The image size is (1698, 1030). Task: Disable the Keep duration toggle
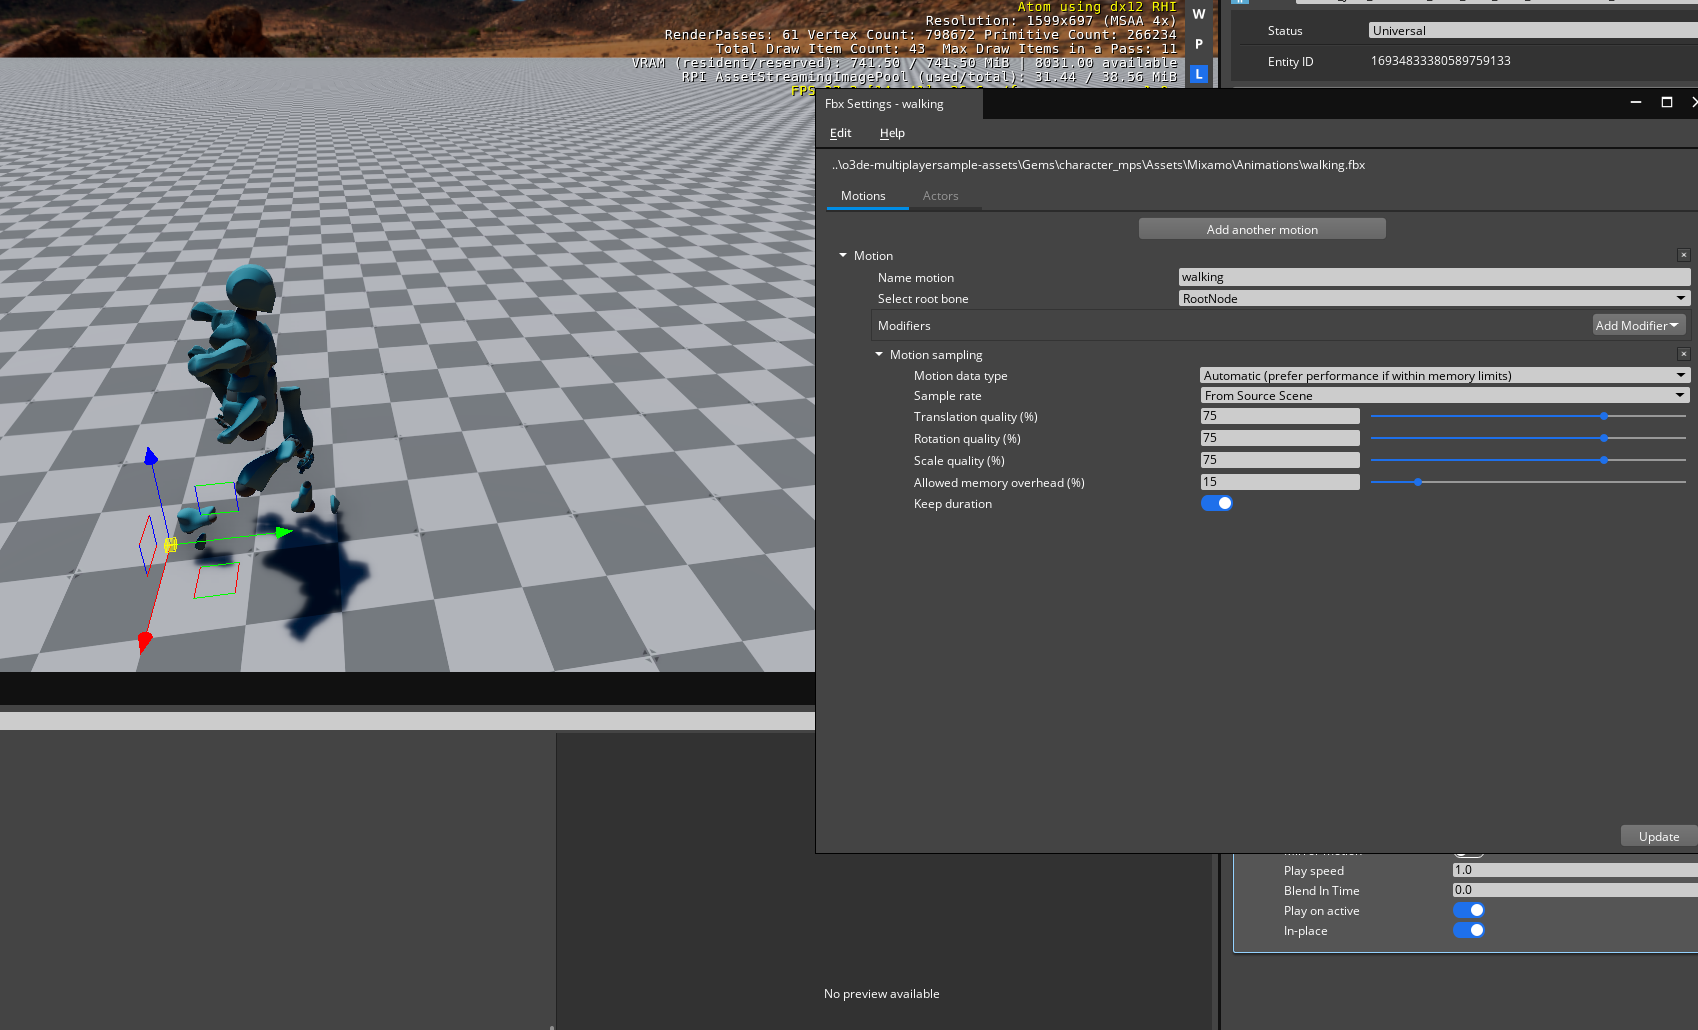[x=1216, y=503]
